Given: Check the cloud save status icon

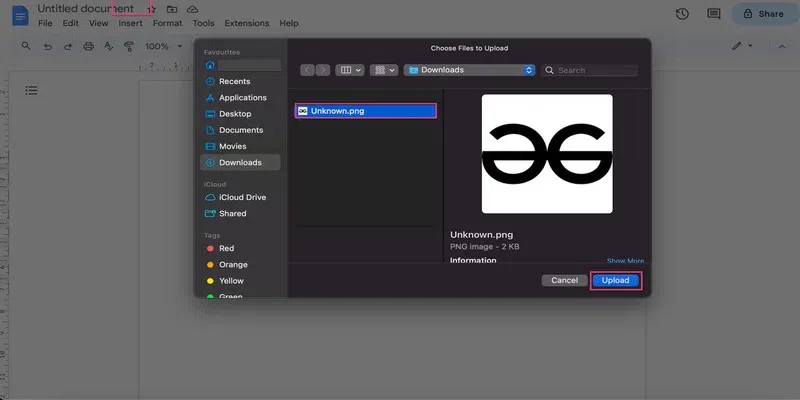Looking at the screenshot, I should 192,10.
